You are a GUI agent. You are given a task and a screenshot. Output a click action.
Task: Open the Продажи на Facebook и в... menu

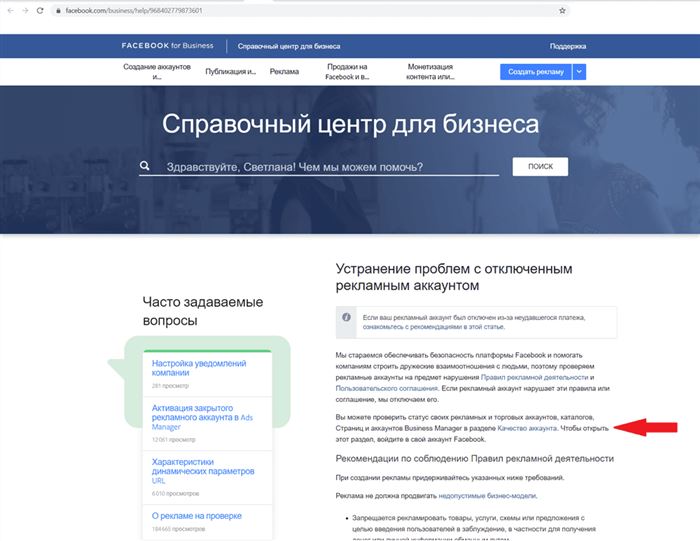pos(347,71)
